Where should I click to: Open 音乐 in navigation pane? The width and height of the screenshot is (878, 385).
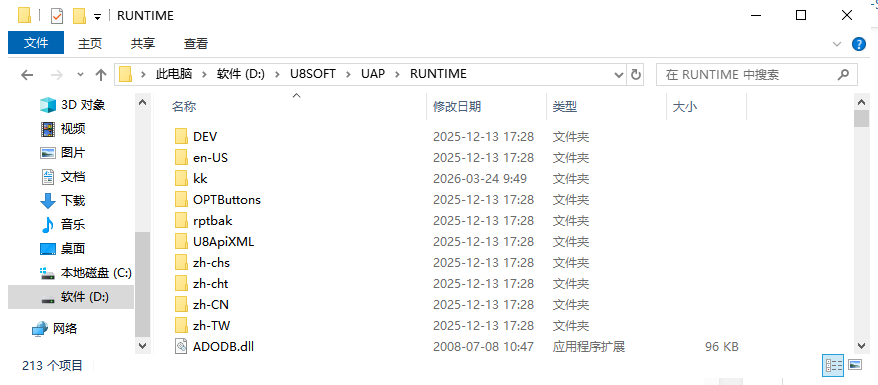63,224
